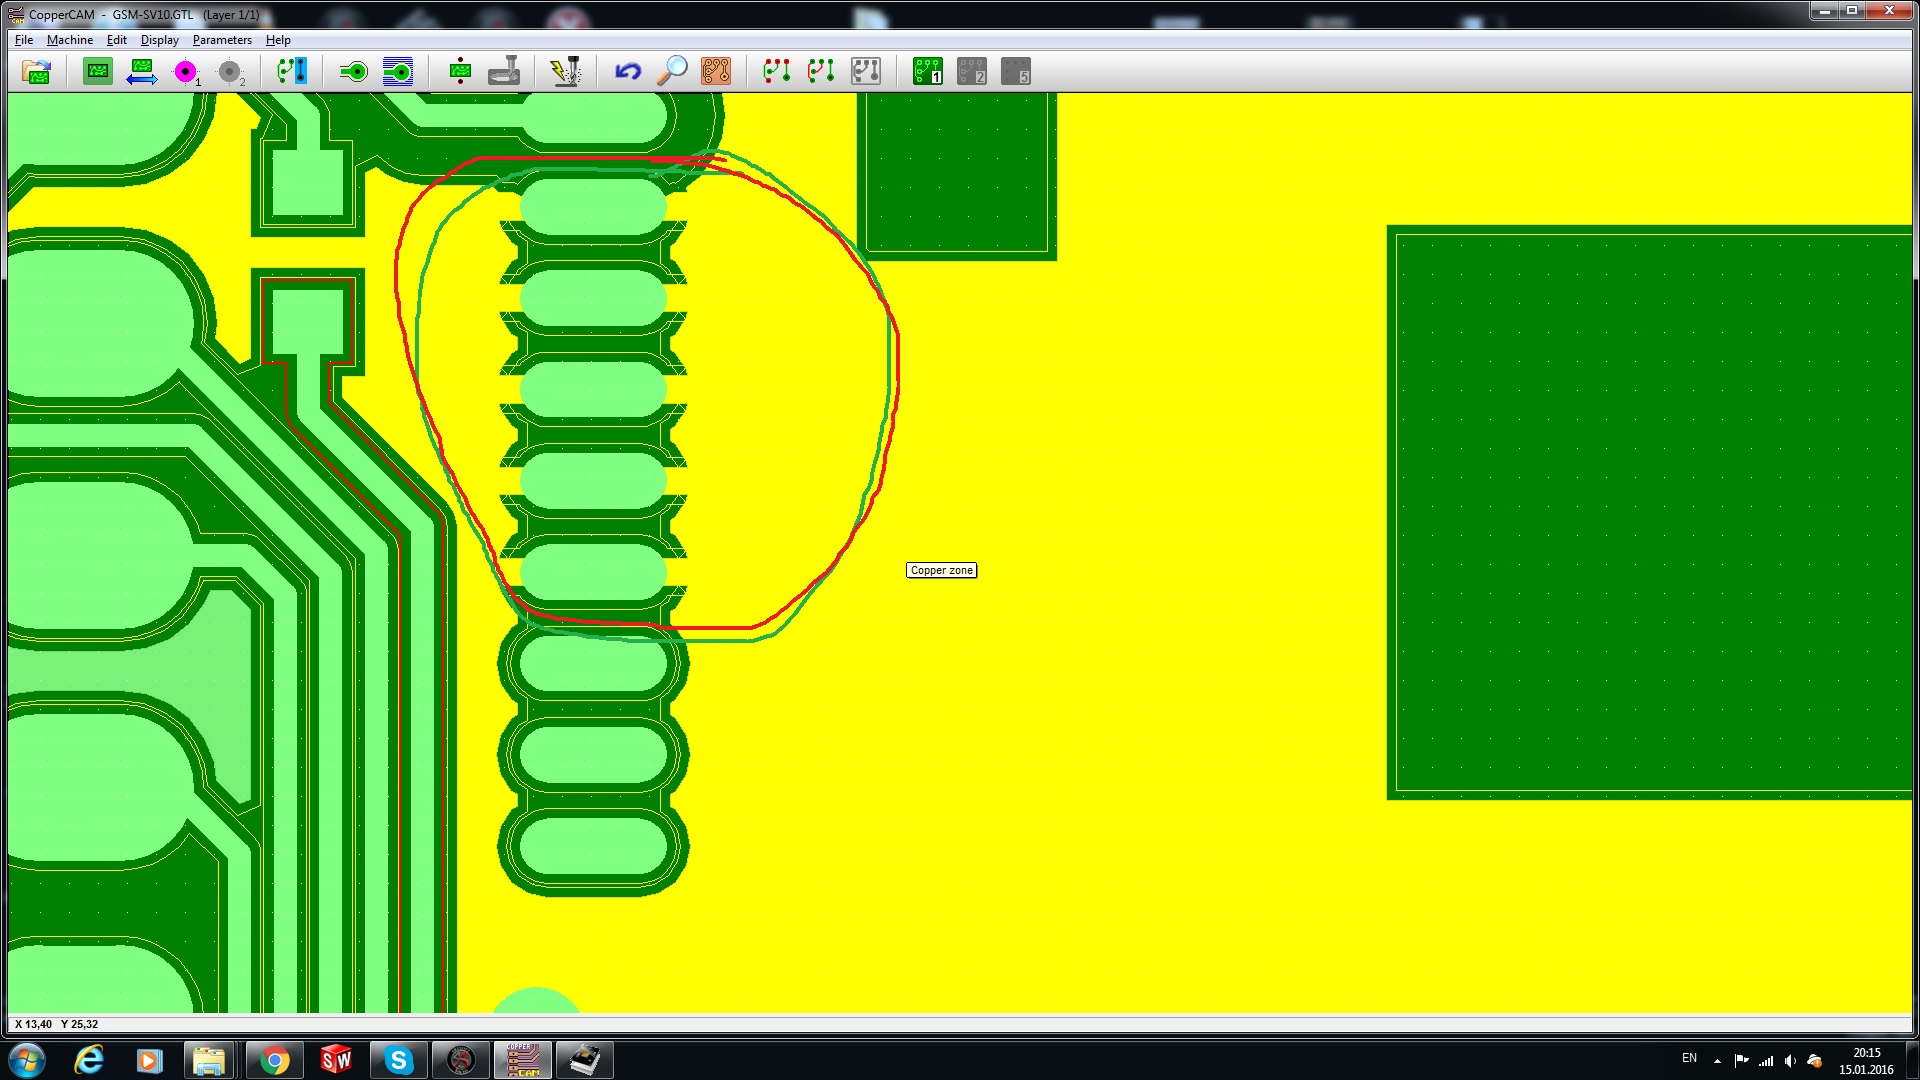Screen dimensions: 1920x1080
Task: Click the gray drilling machine icon
Action: click(x=504, y=72)
